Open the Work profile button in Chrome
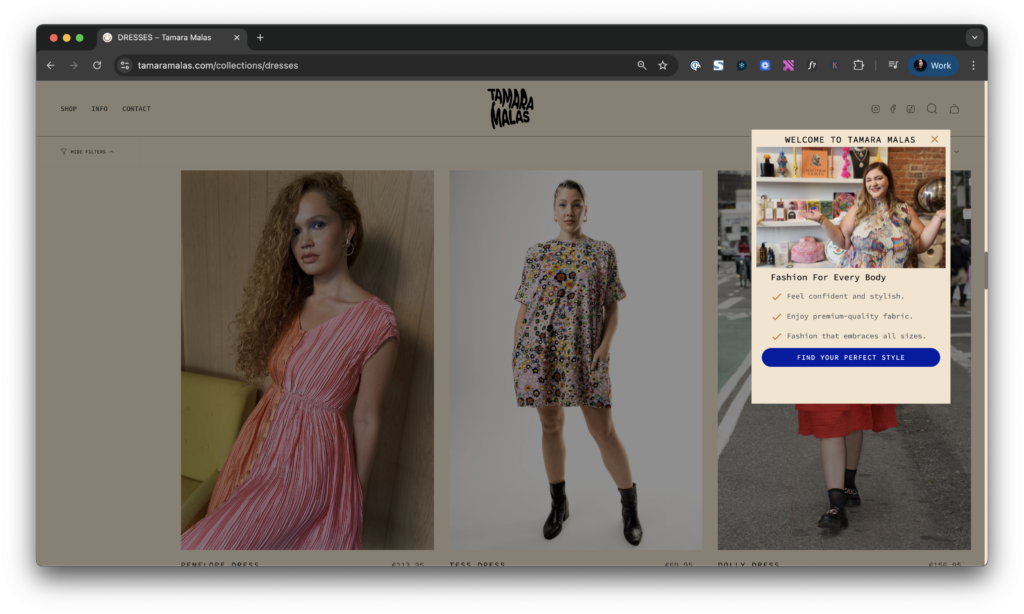Image resolution: width=1024 pixels, height=614 pixels. point(932,65)
